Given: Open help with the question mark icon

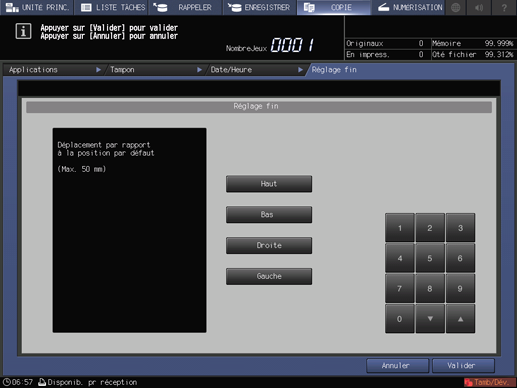Looking at the screenshot, I should click(504, 7).
